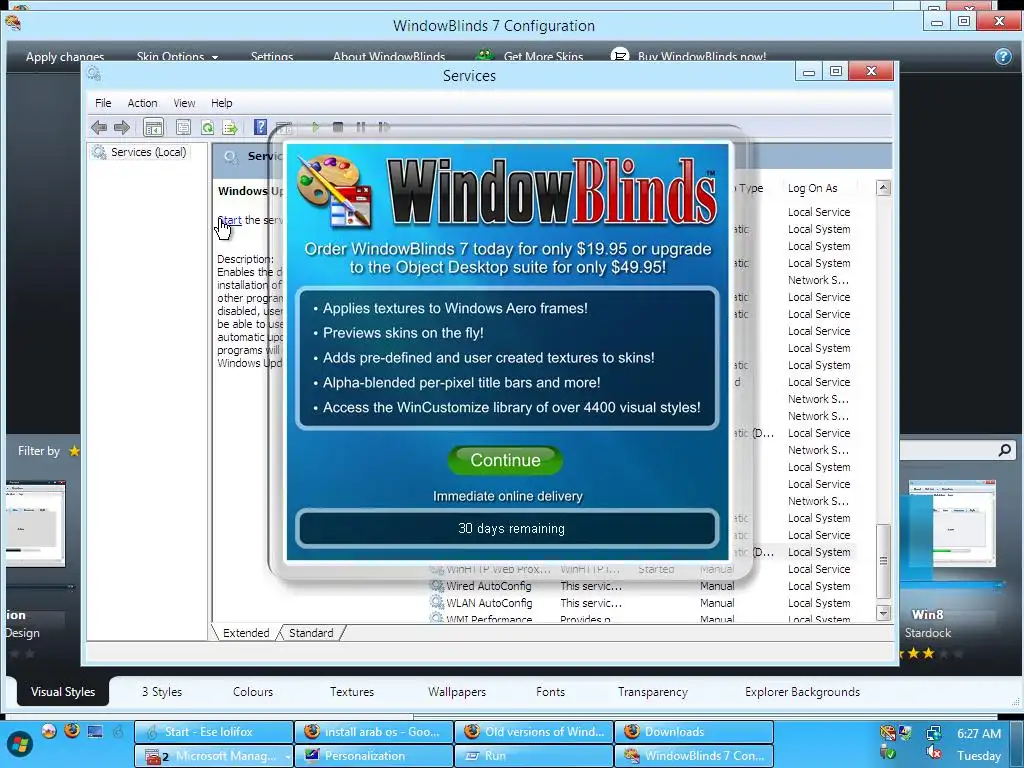Click the Windows Start orb

20,744
